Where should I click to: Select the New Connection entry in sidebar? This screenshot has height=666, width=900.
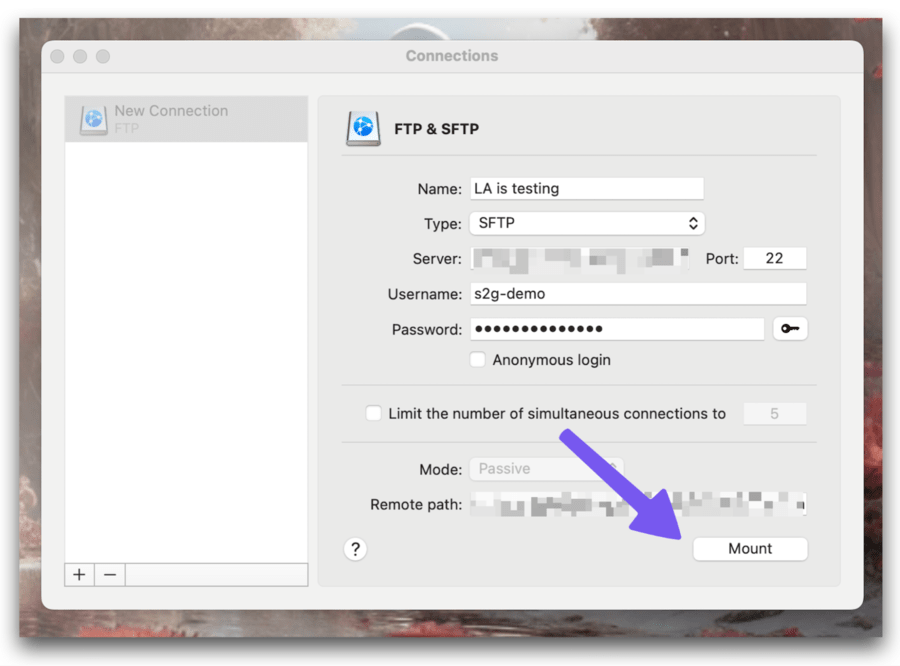[186, 117]
